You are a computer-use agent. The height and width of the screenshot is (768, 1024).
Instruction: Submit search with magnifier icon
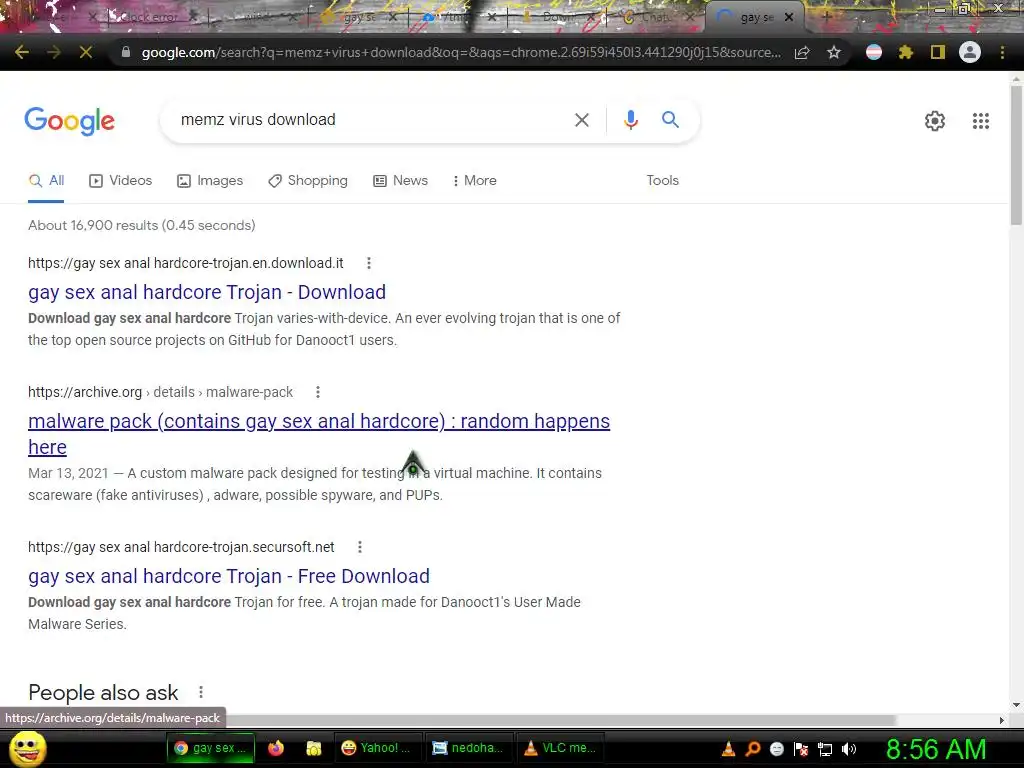(670, 120)
